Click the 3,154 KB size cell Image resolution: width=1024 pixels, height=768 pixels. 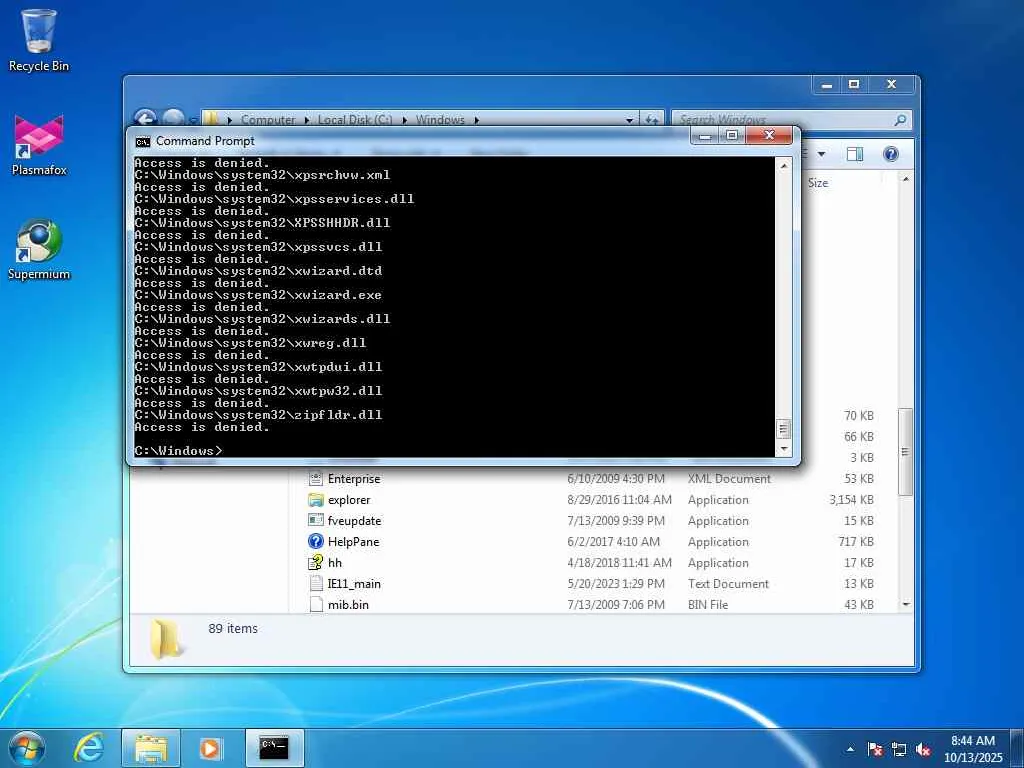point(852,500)
